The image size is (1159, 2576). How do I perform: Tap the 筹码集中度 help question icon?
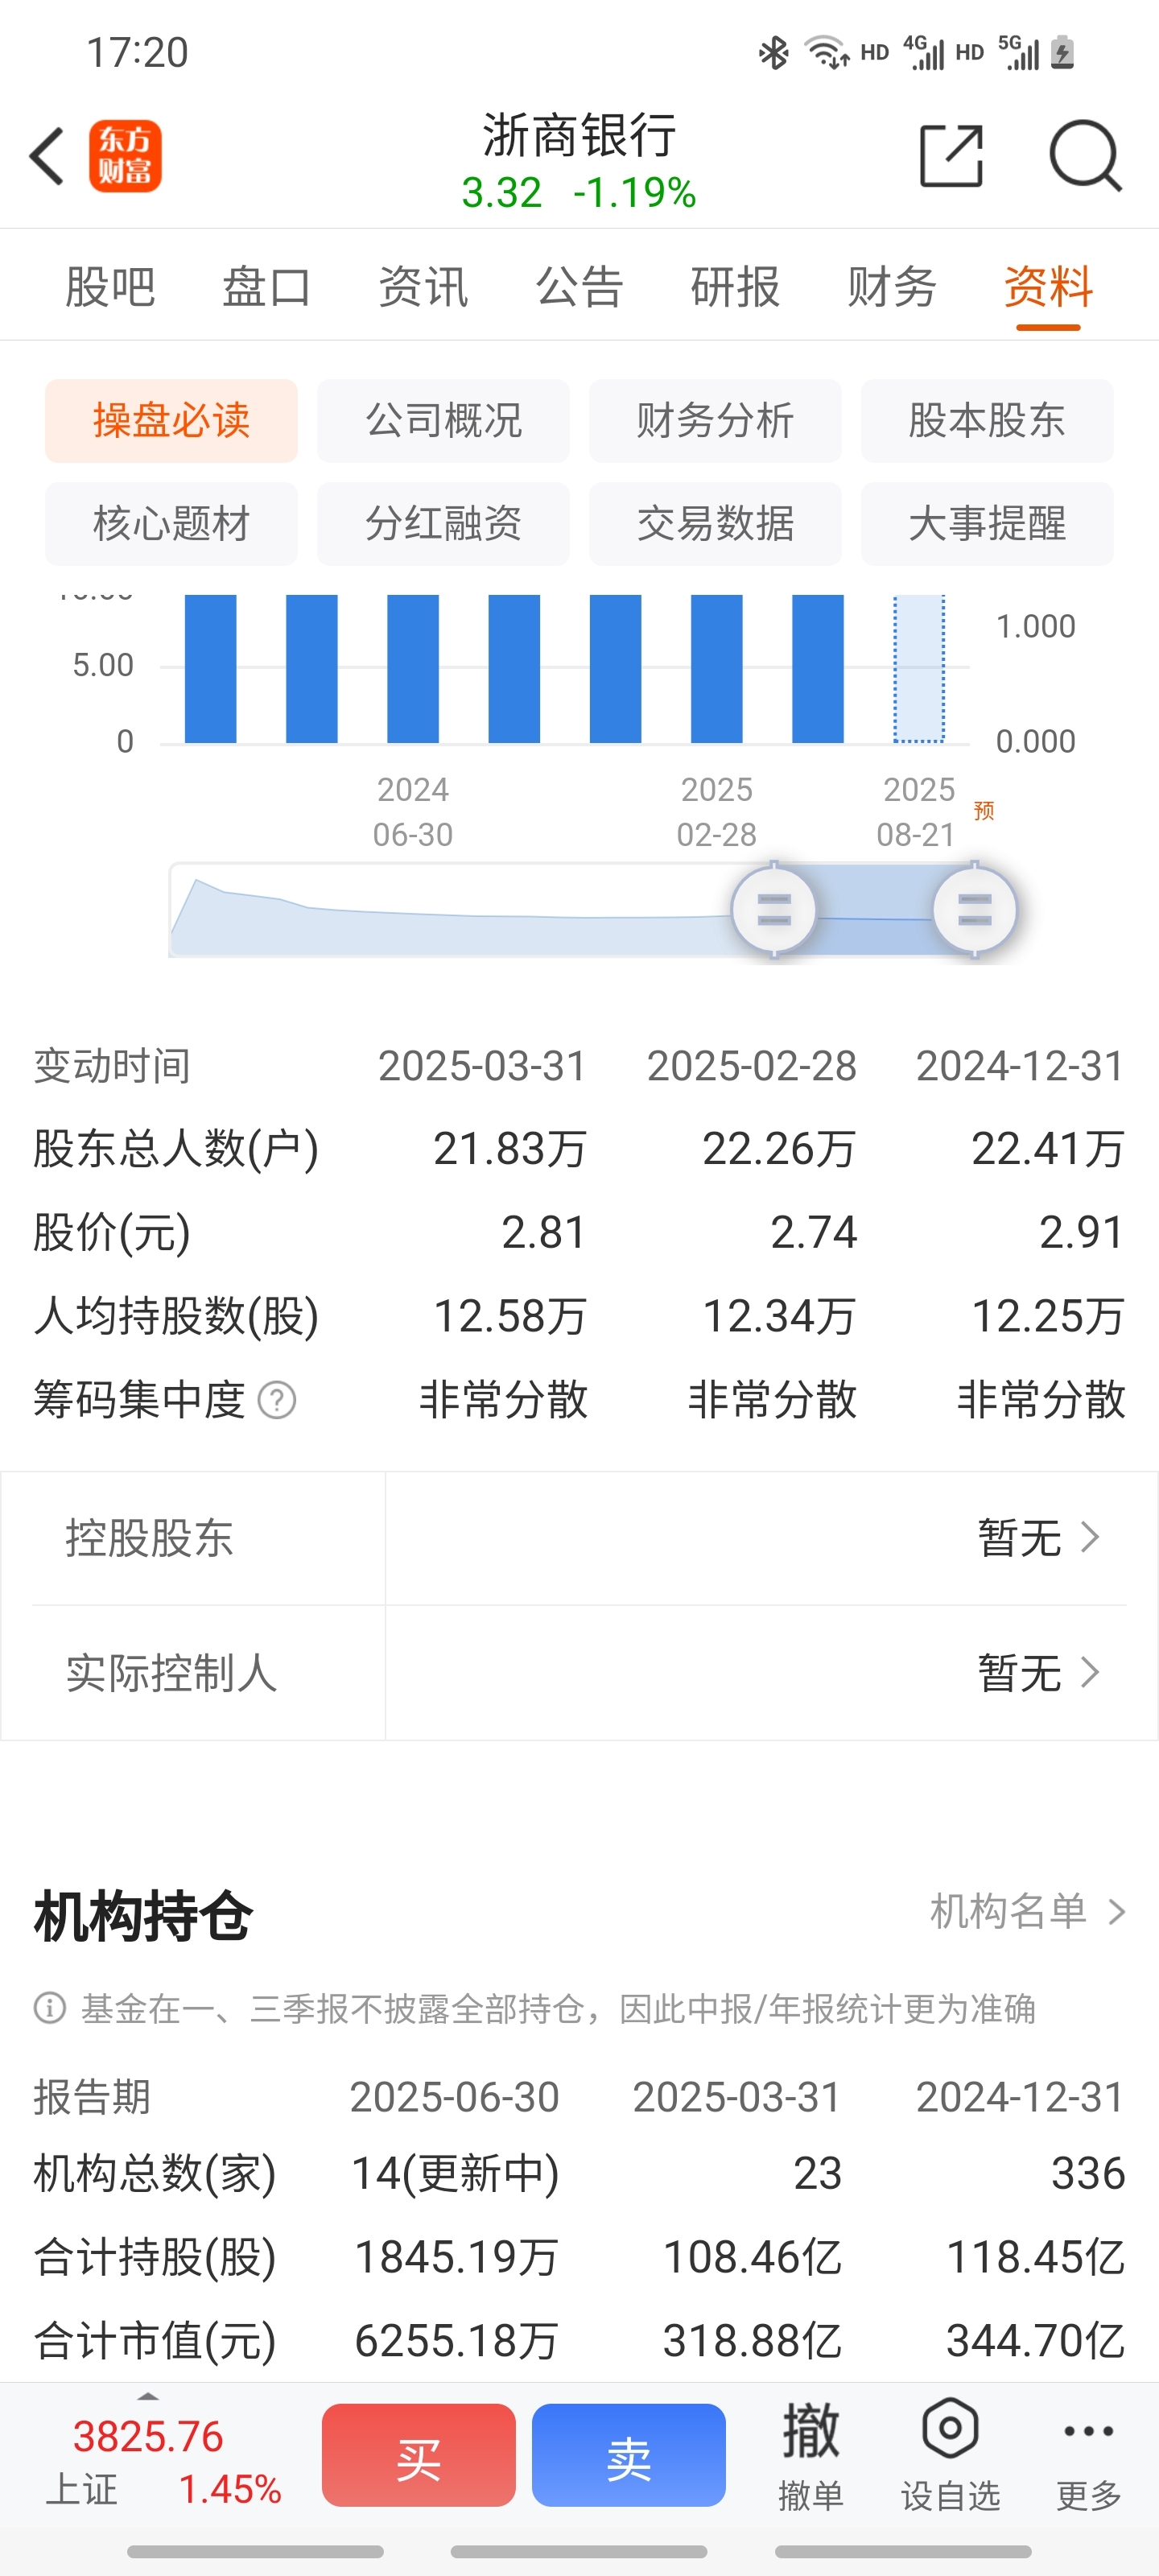coord(277,1400)
